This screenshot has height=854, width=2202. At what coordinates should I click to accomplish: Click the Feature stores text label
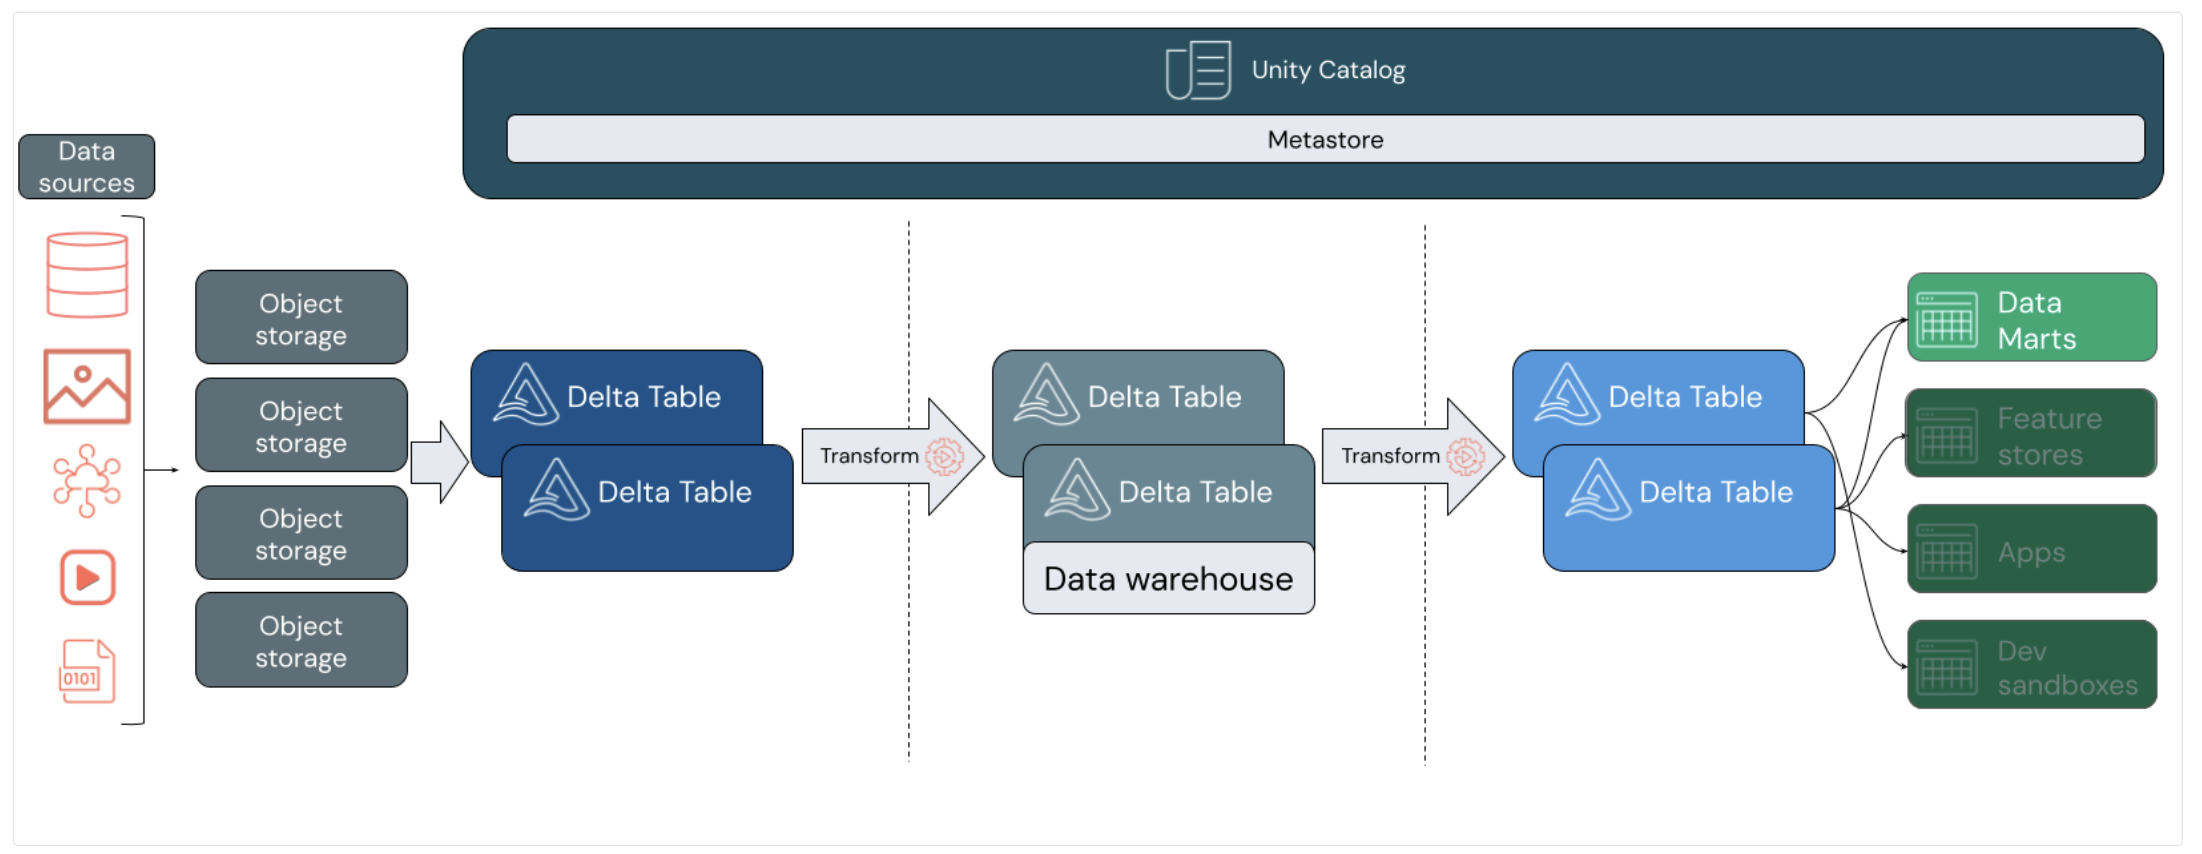pyautogui.click(x=2049, y=436)
